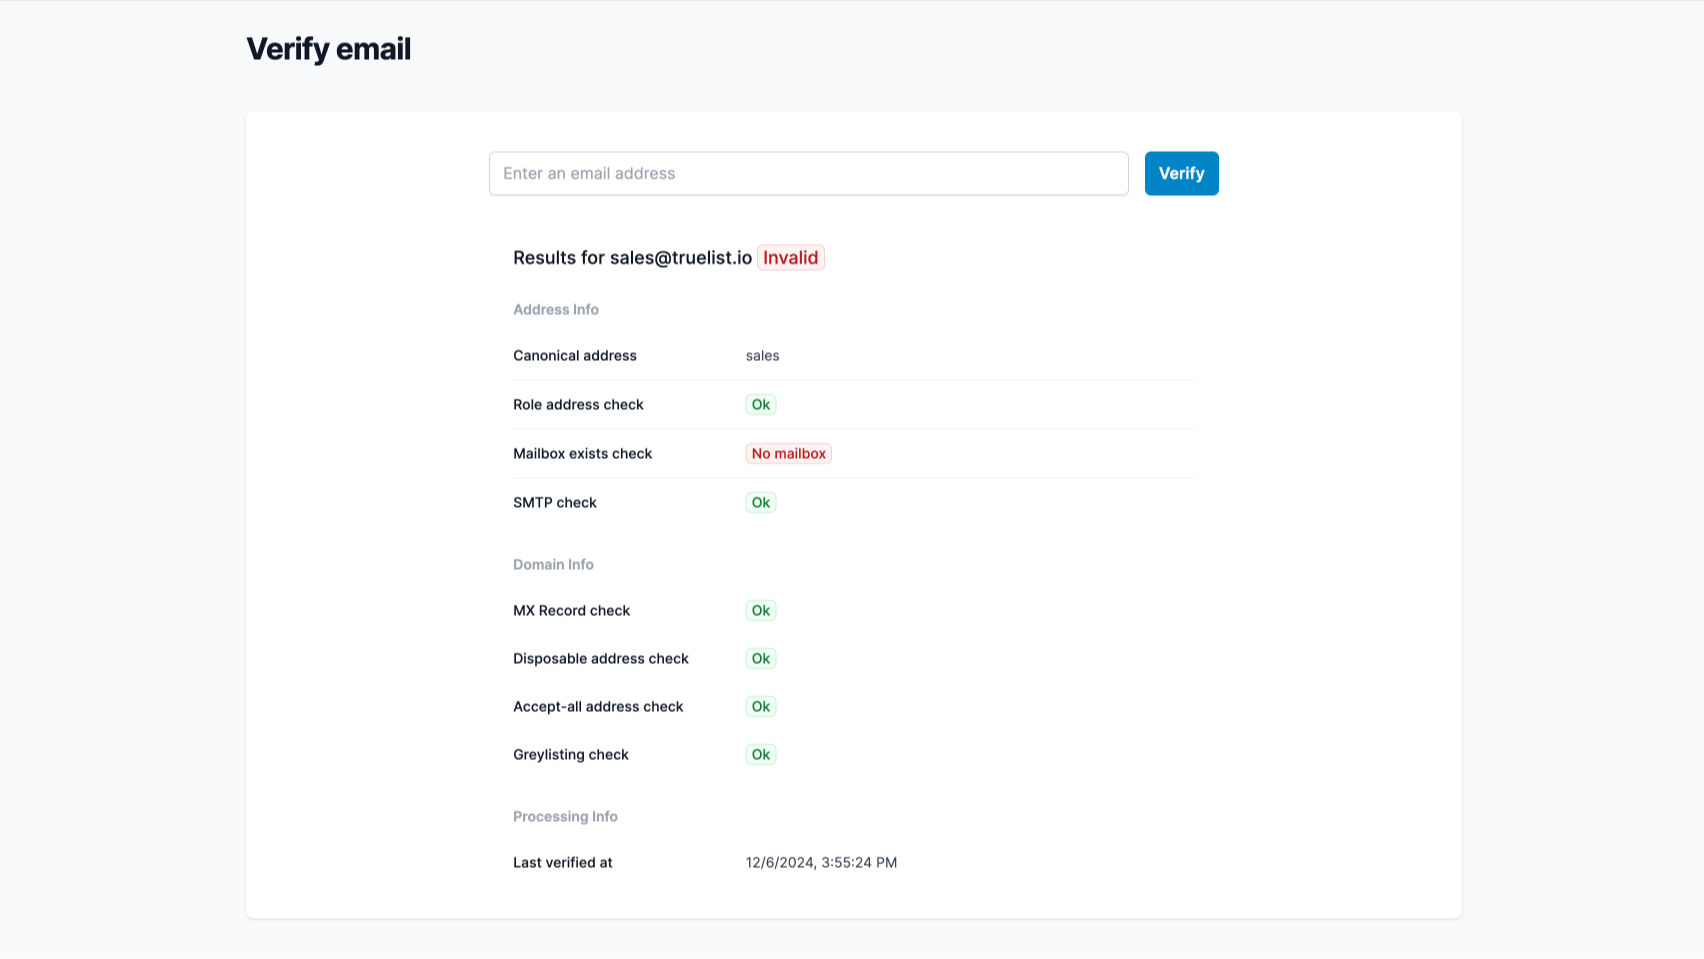The image size is (1704, 959).
Task: Select the Address Info section heading
Action: pyautogui.click(x=556, y=310)
